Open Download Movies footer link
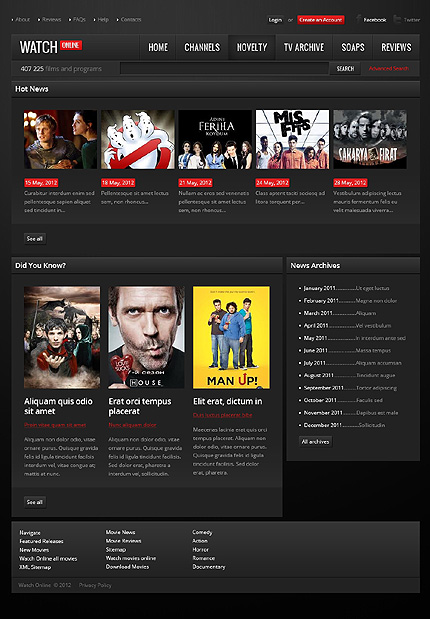The height and width of the screenshot is (619, 430). (128, 566)
